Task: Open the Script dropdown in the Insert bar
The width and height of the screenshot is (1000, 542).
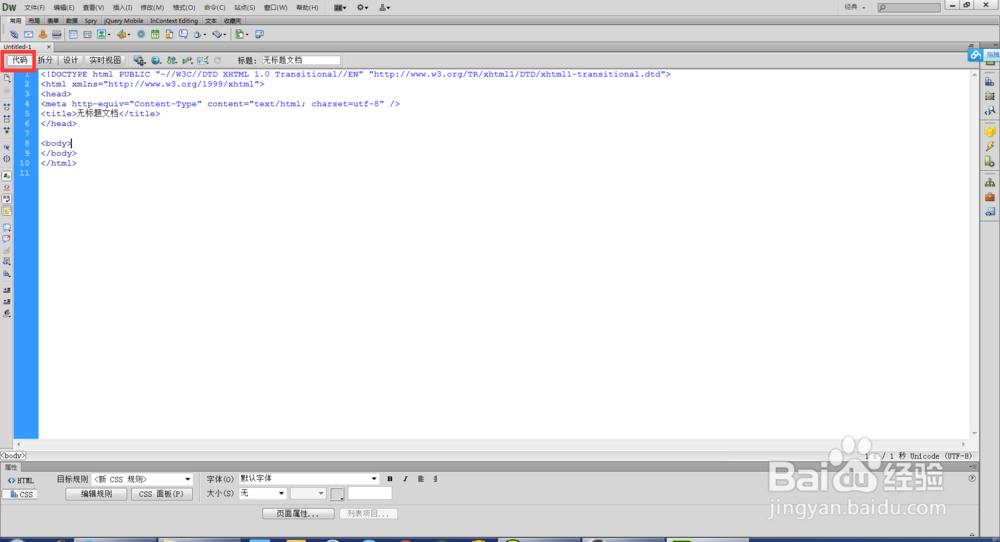Action: point(219,34)
